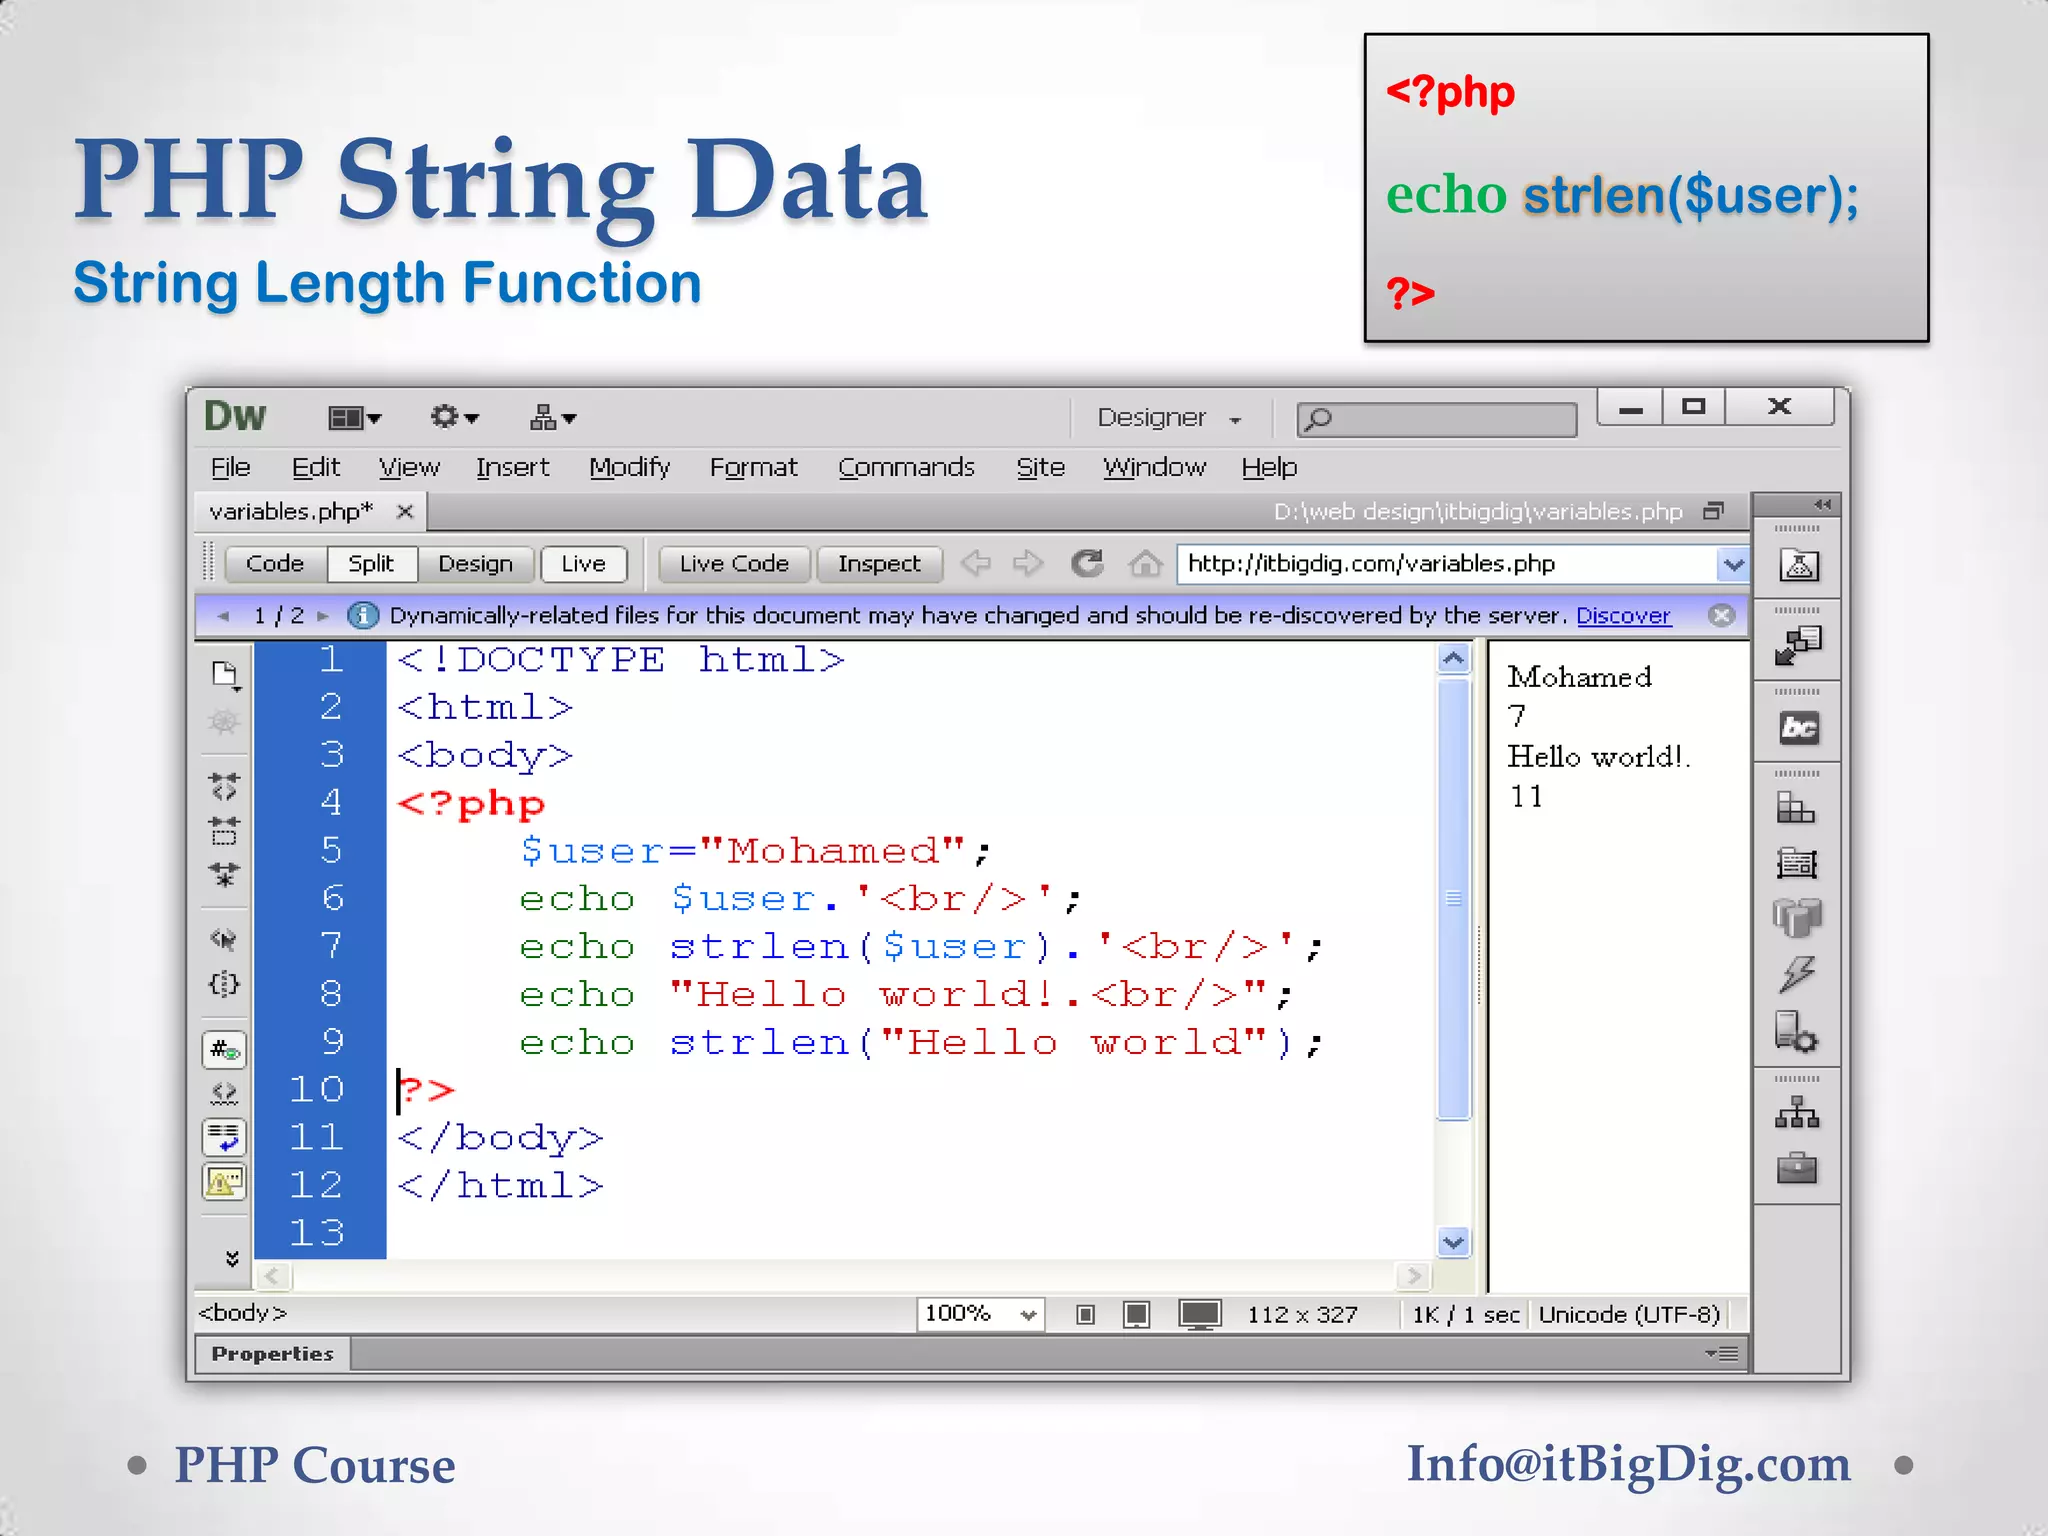The image size is (2048, 1536).
Task: Click the search field in title bar
Action: pyautogui.click(x=1436, y=419)
